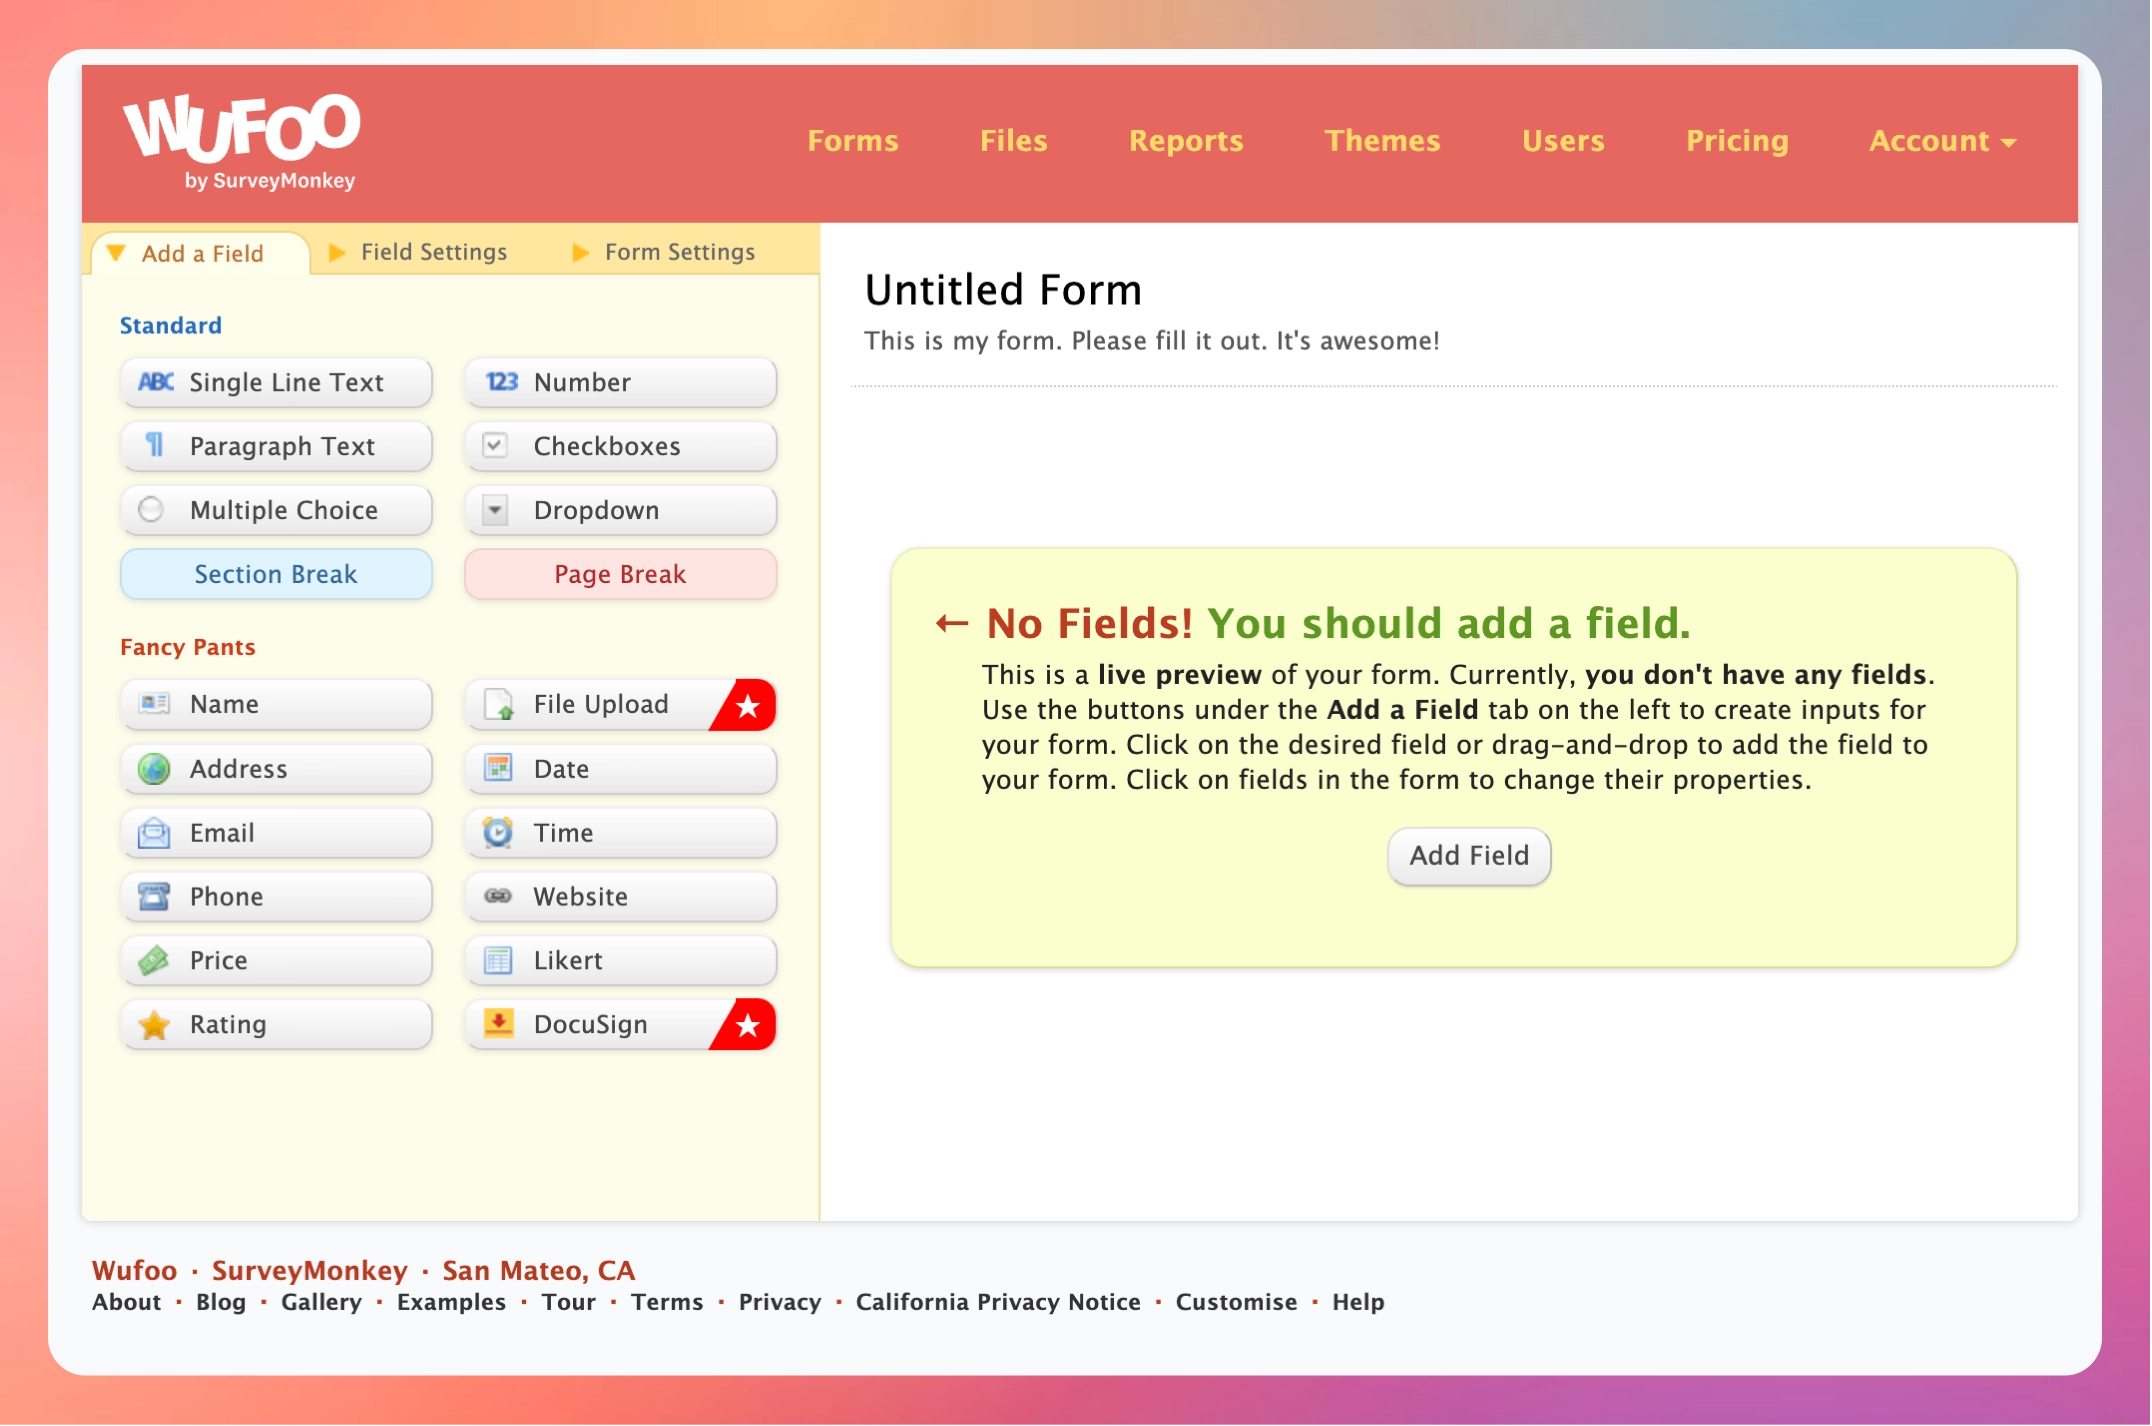The width and height of the screenshot is (2152, 1426).
Task: Switch to the Form Settings tab
Action: coord(679,252)
